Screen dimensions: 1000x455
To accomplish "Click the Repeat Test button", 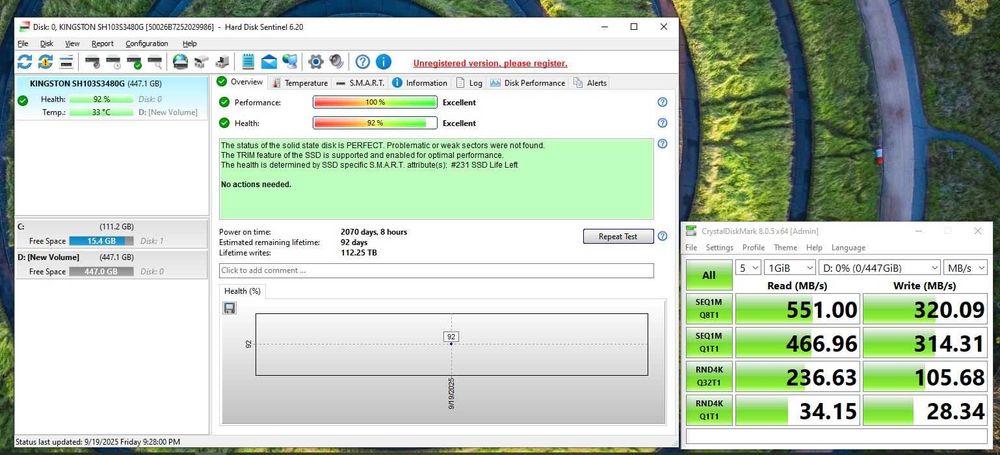I will pos(618,236).
